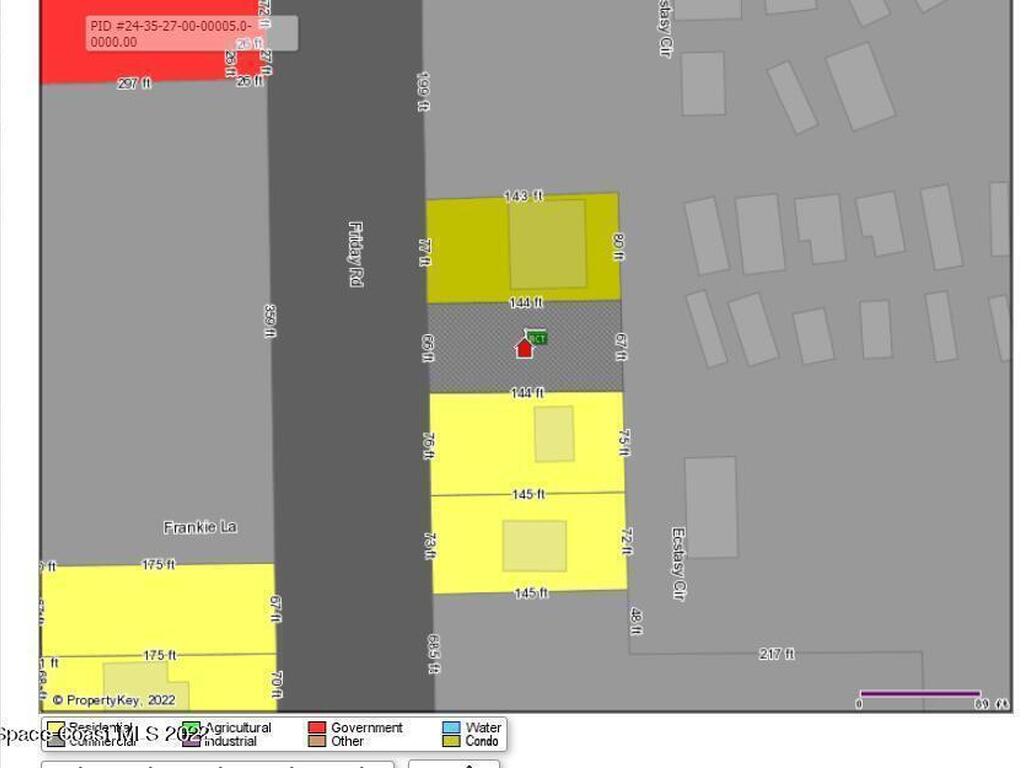Click the Government red legend swatch
This screenshot has height=768, width=1024.
point(317,728)
